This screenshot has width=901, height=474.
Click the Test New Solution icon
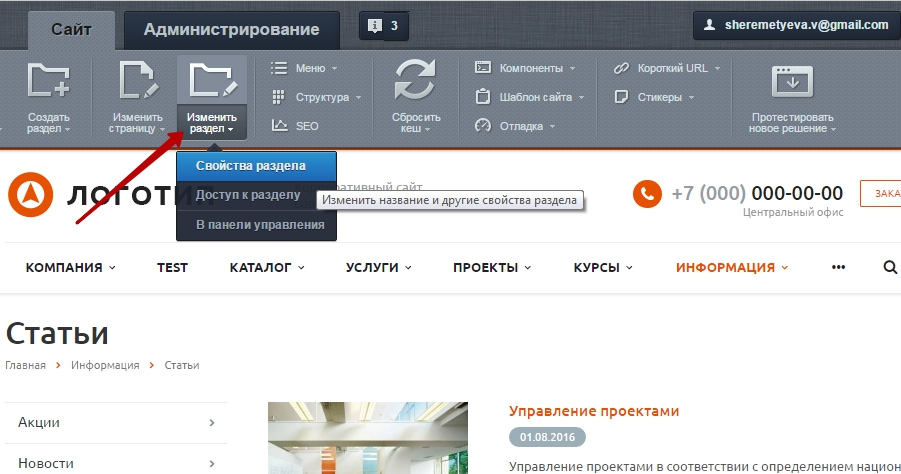pyautogui.click(x=792, y=82)
